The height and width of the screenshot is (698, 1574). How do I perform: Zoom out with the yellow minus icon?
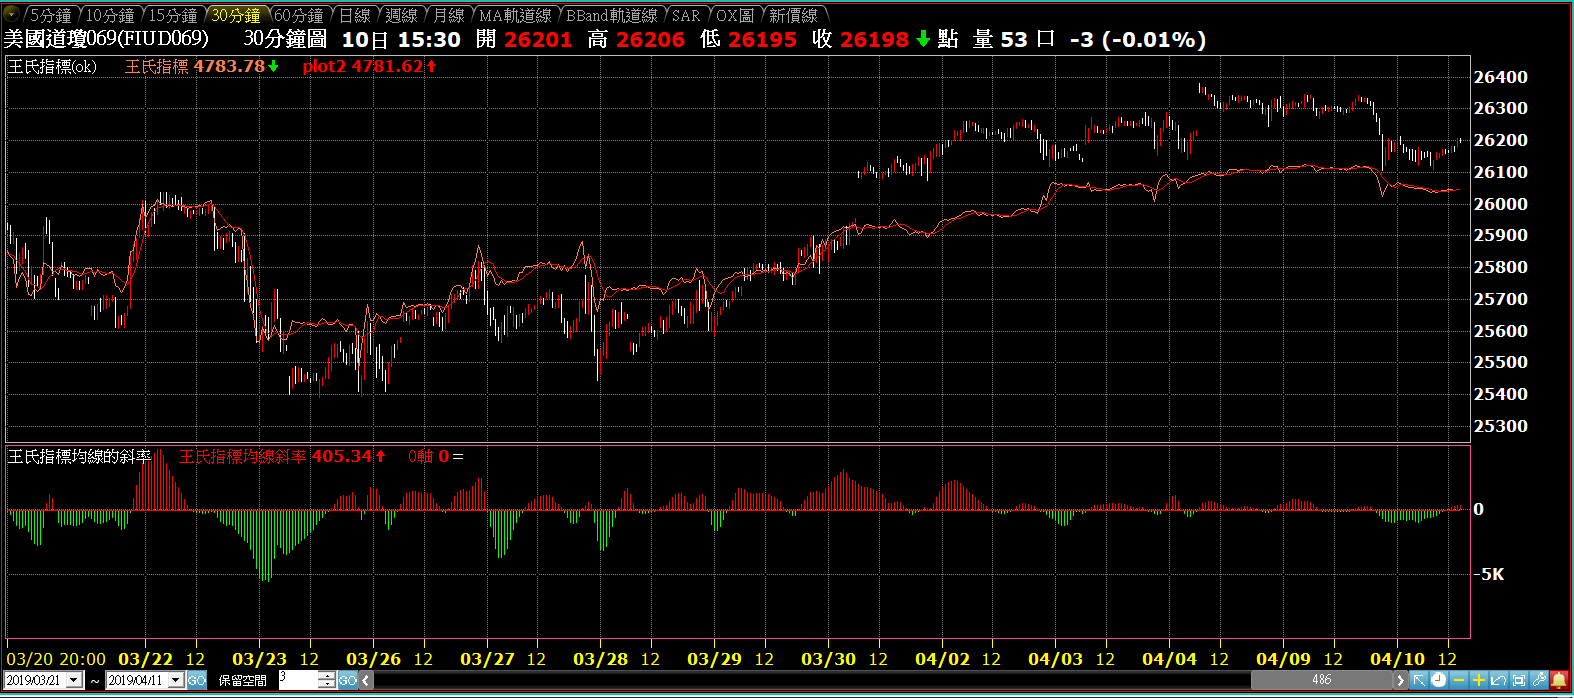(x=1458, y=680)
